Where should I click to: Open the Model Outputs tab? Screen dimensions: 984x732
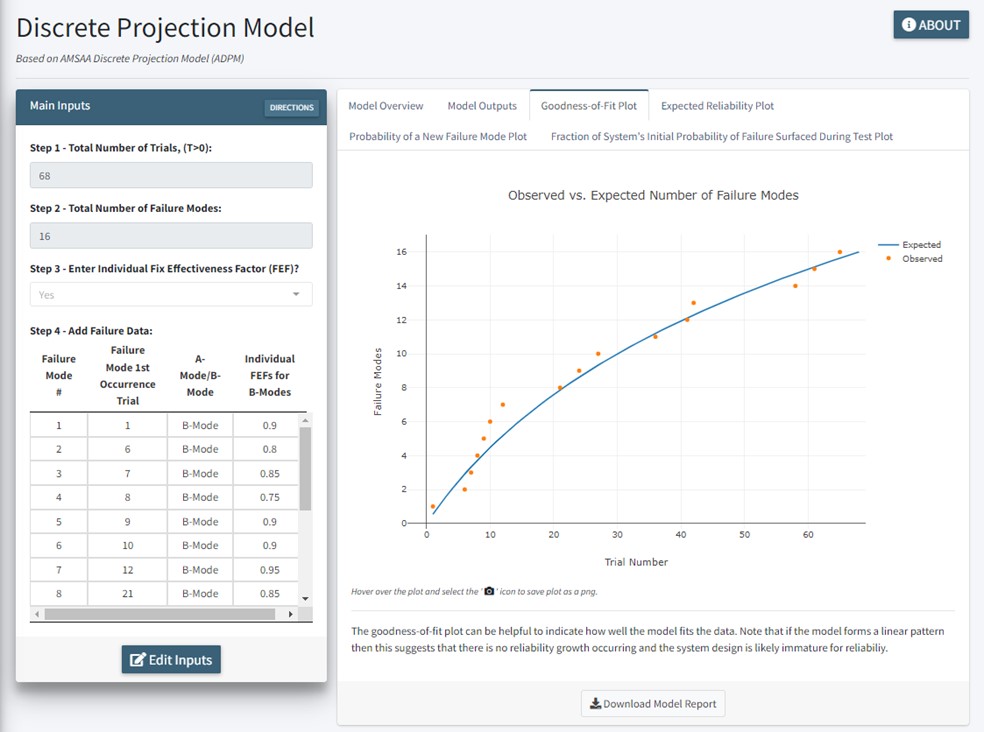click(x=482, y=106)
